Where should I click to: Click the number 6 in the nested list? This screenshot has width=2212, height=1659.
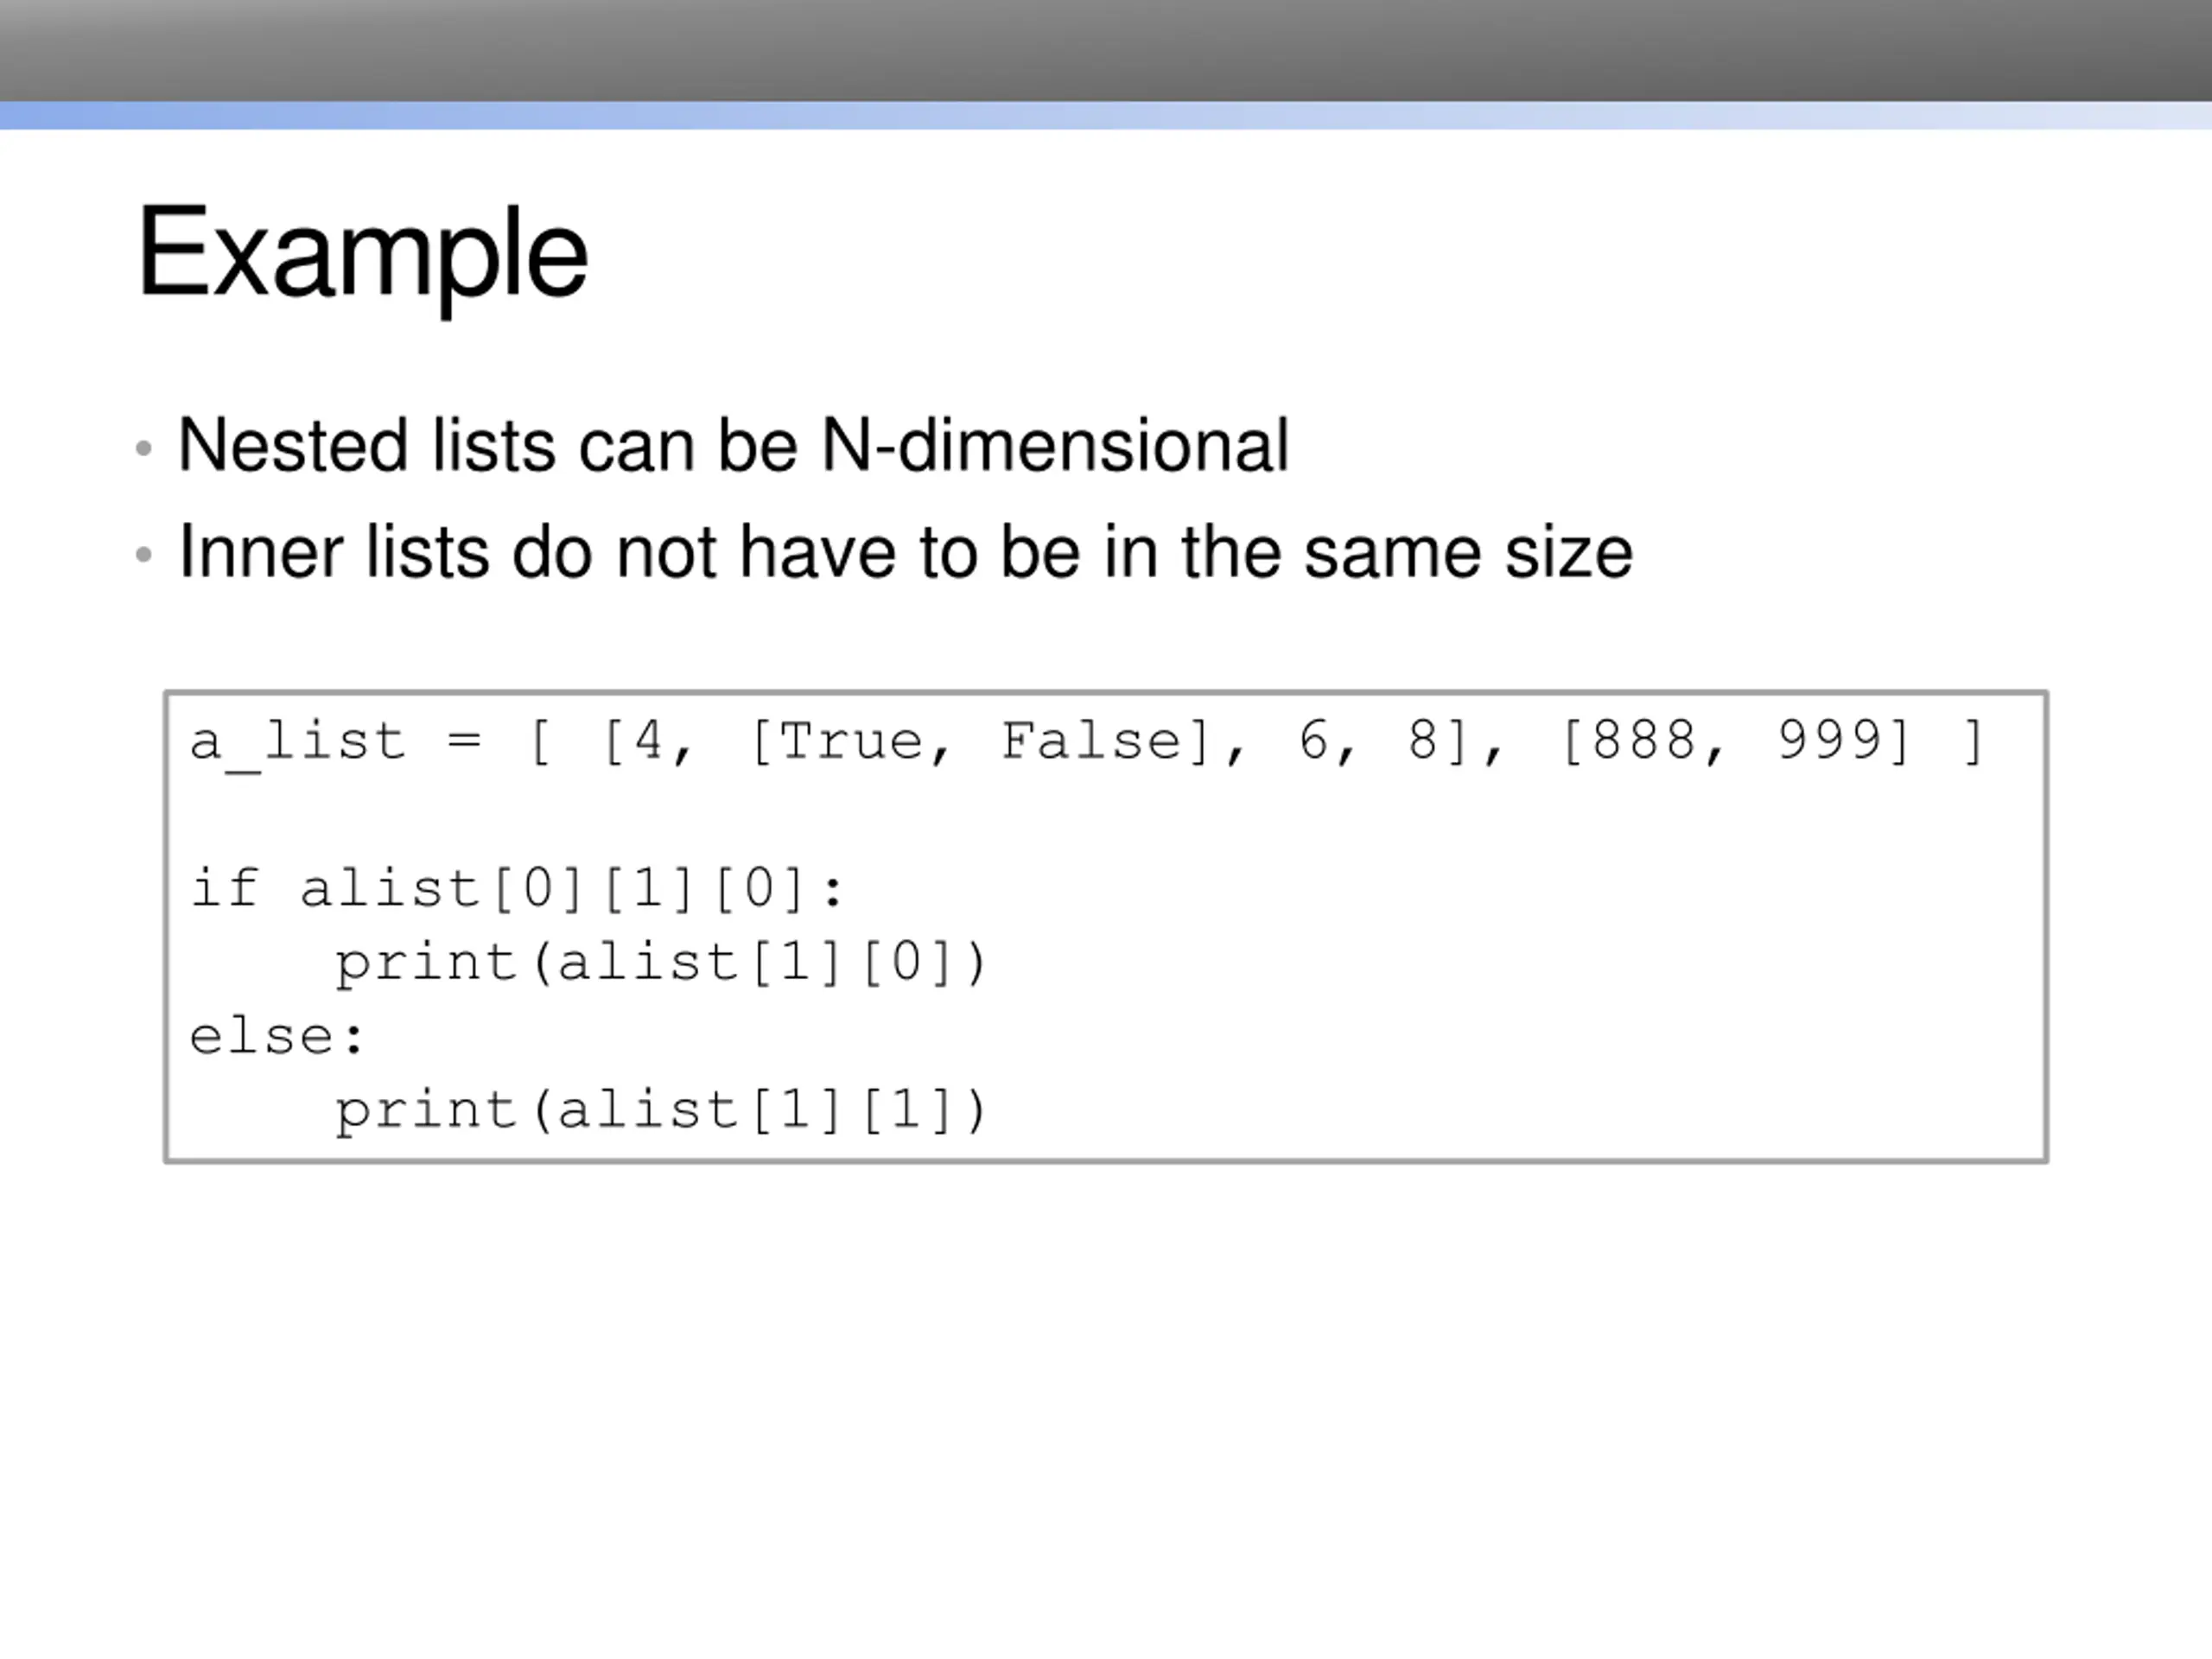point(1312,742)
